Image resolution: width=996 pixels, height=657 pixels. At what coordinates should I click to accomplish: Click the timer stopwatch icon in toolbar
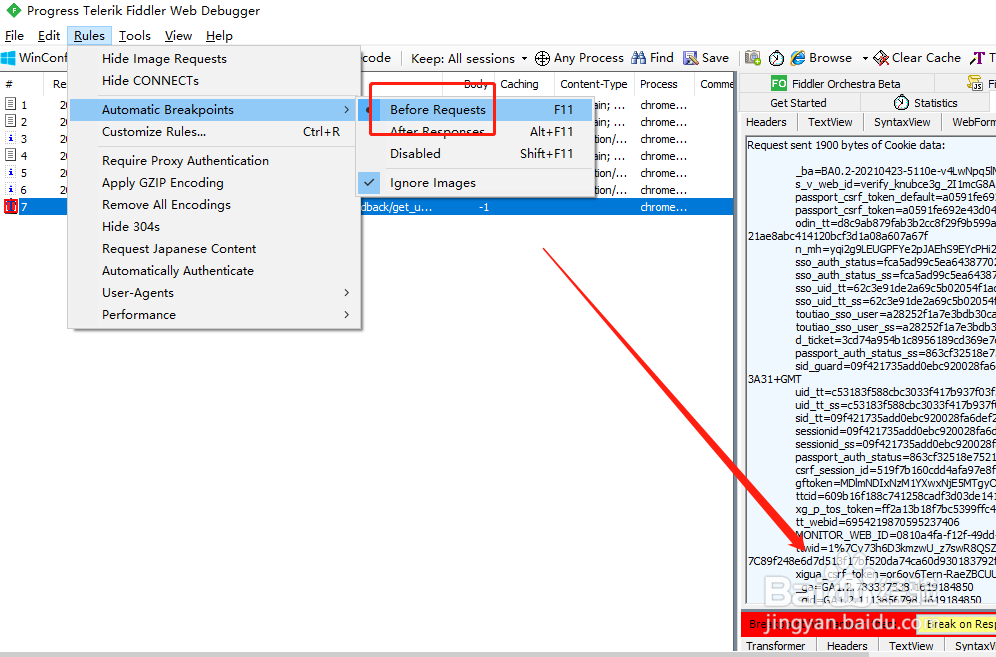(776, 58)
